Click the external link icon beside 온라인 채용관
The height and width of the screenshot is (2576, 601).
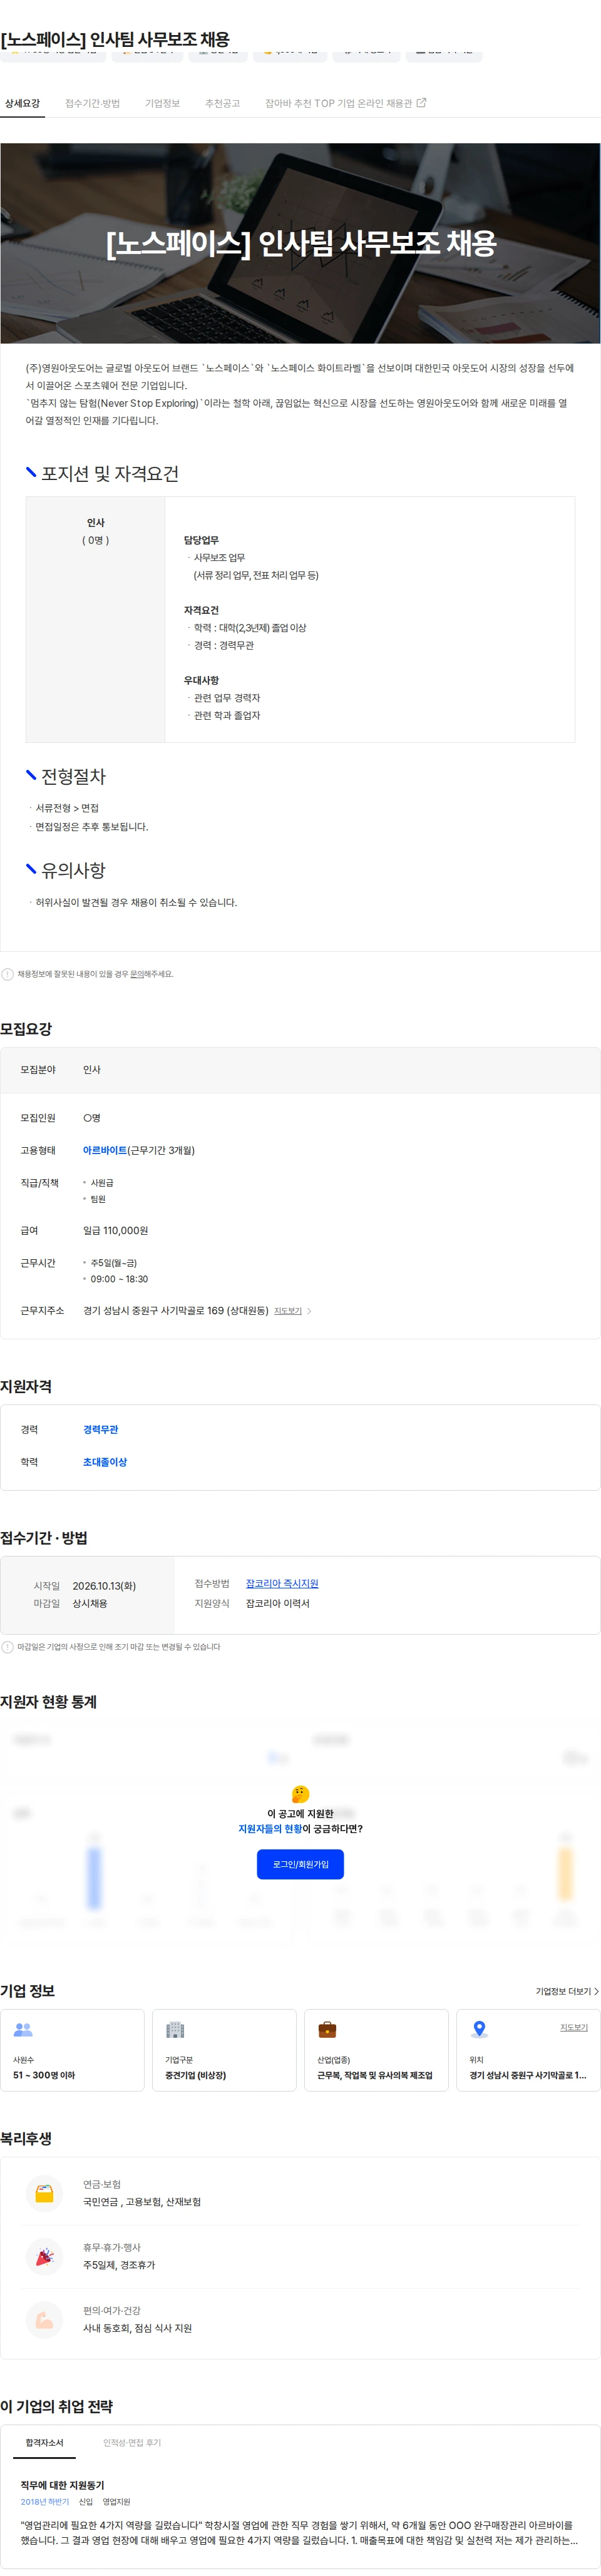click(x=421, y=102)
